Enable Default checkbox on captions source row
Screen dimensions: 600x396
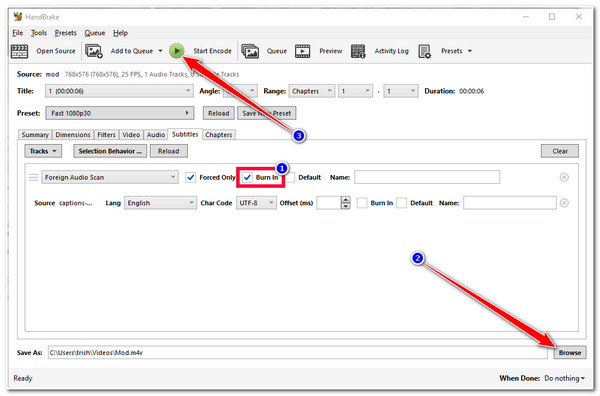401,203
